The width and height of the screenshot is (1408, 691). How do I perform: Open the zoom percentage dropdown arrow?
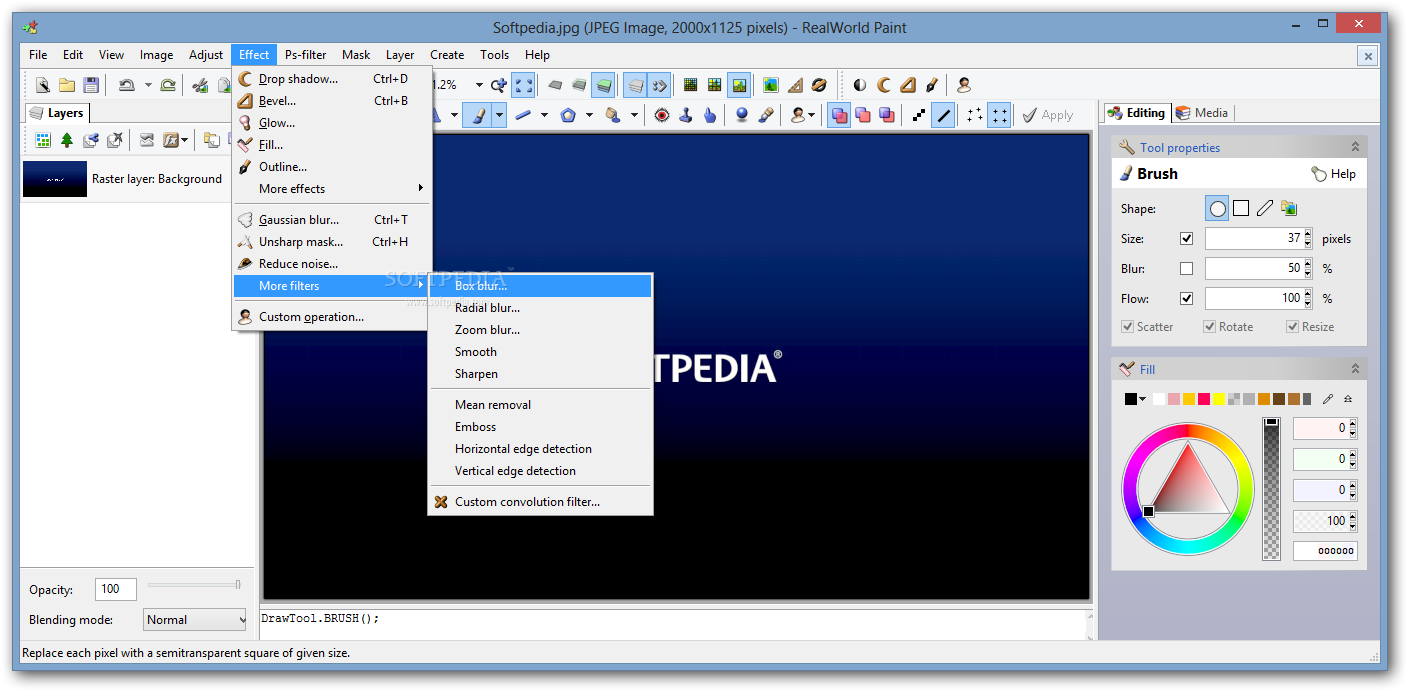(x=479, y=85)
